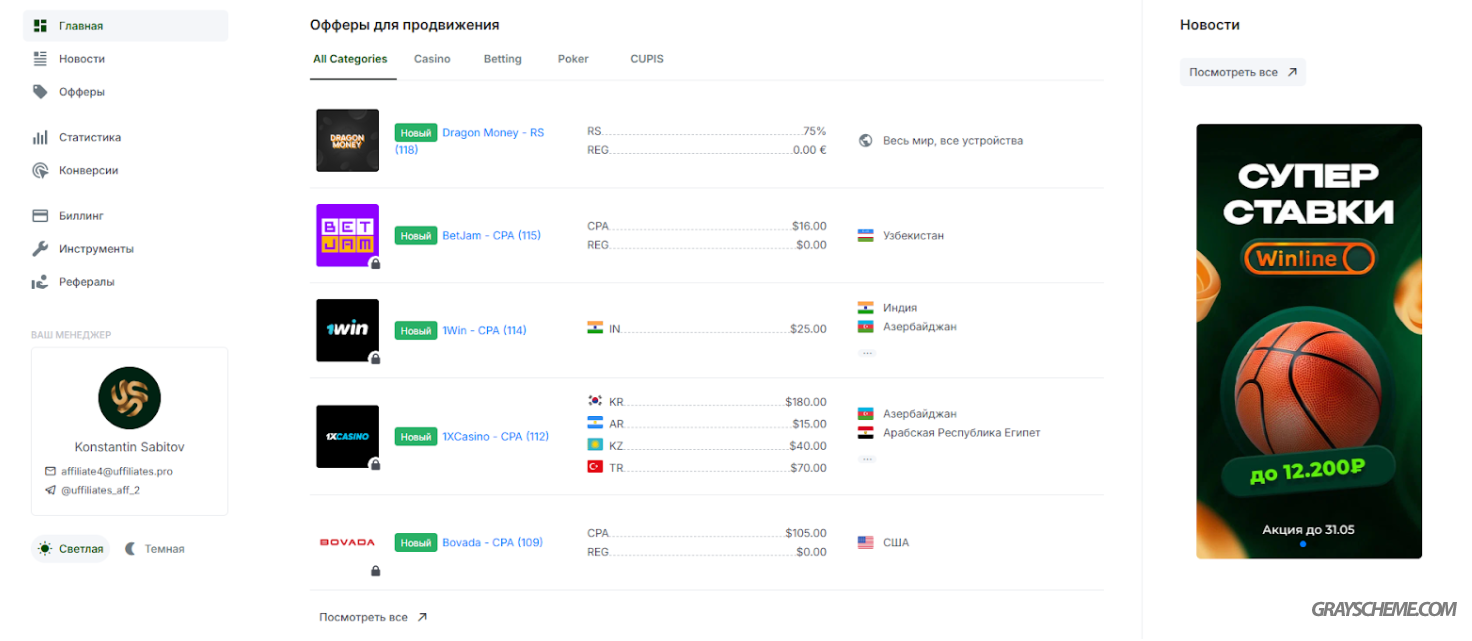Click the affiliate4@uffiliates.pro email

point(117,471)
